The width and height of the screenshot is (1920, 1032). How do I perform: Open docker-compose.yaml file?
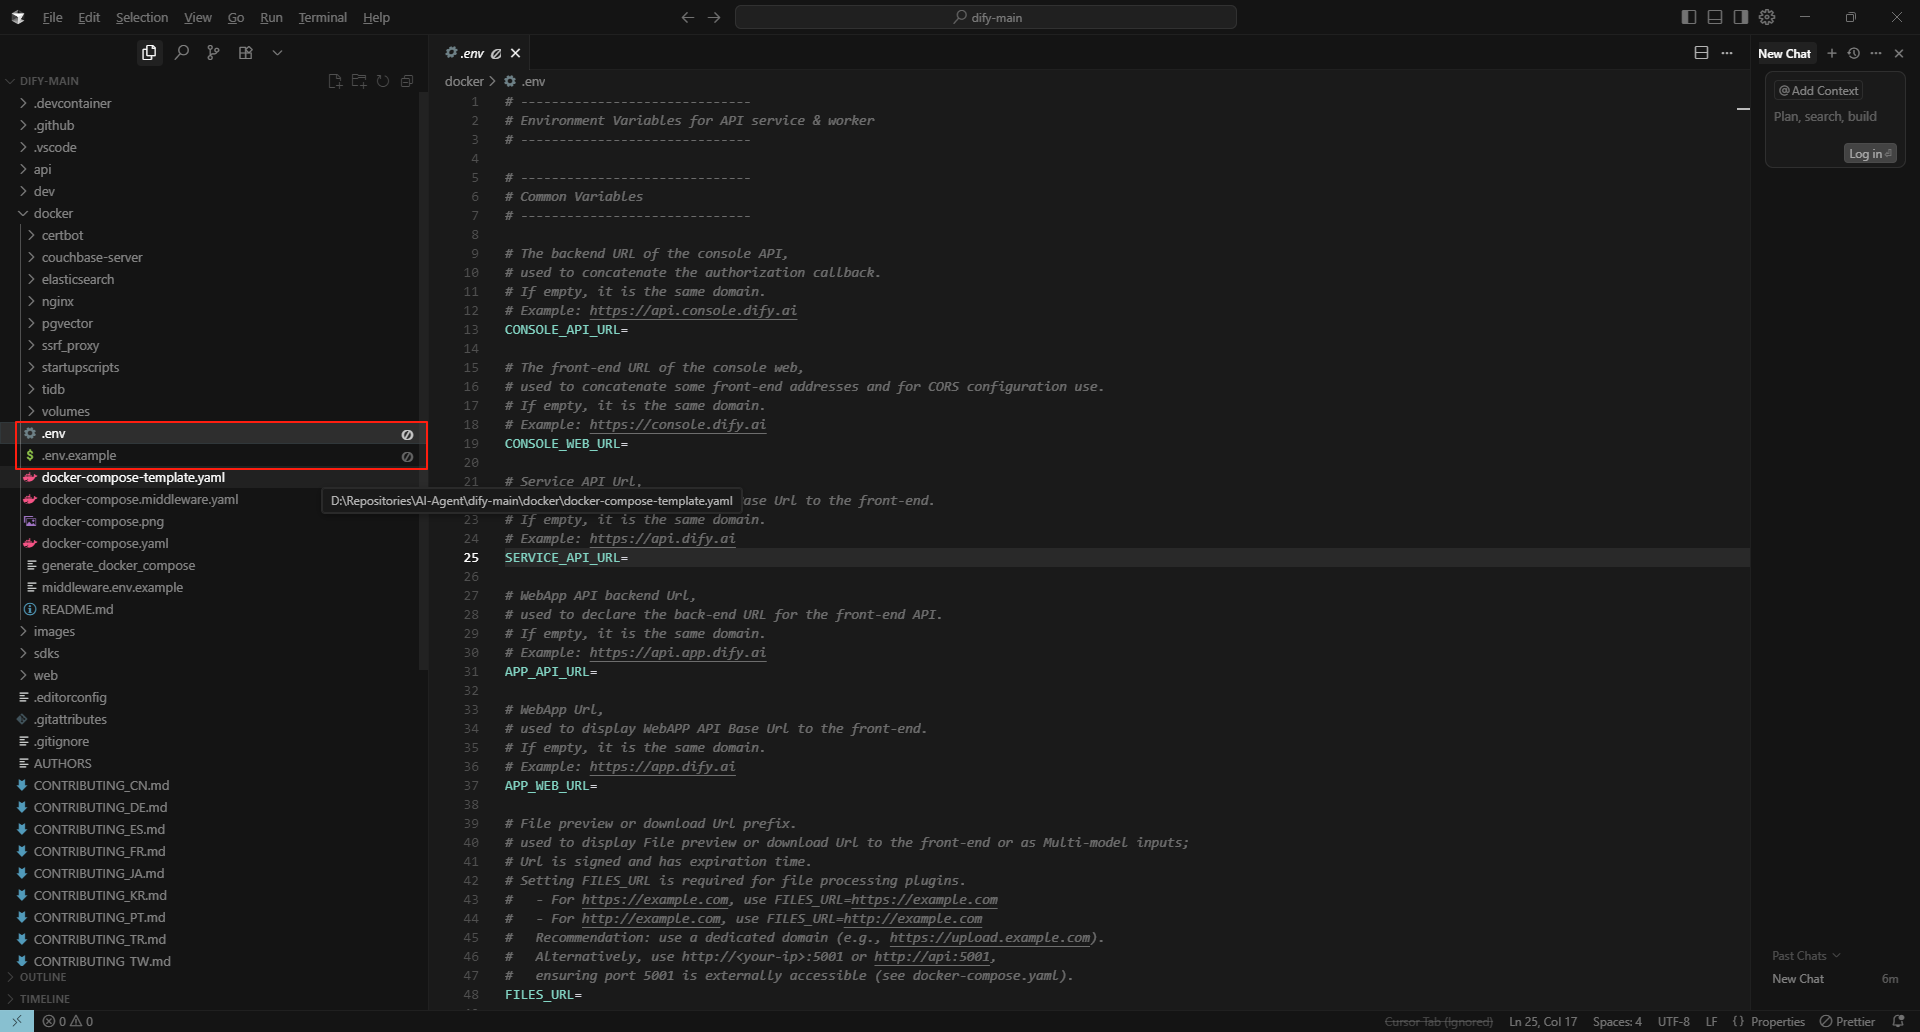[105, 543]
